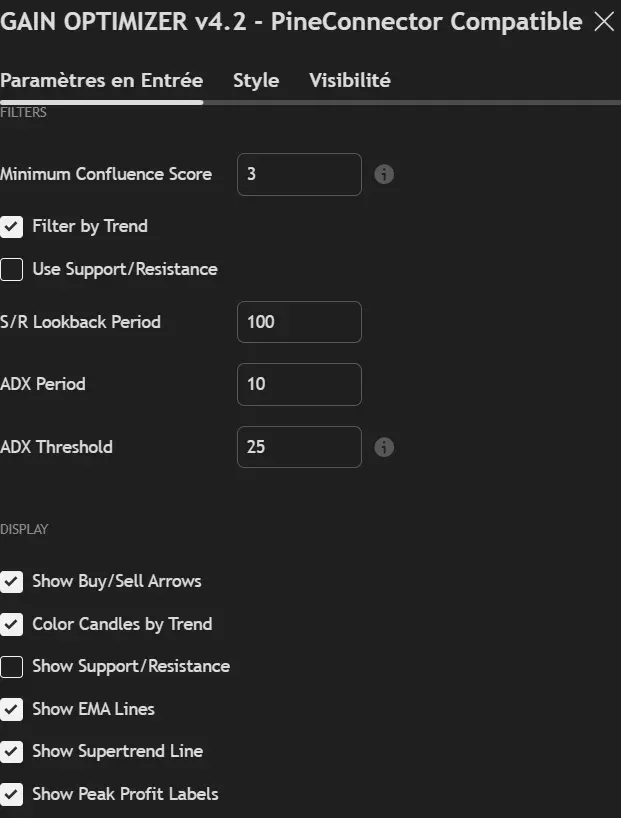Image resolution: width=621 pixels, height=818 pixels.
Task: Disable Color Candles by Trend
Action: coord(13,623)
